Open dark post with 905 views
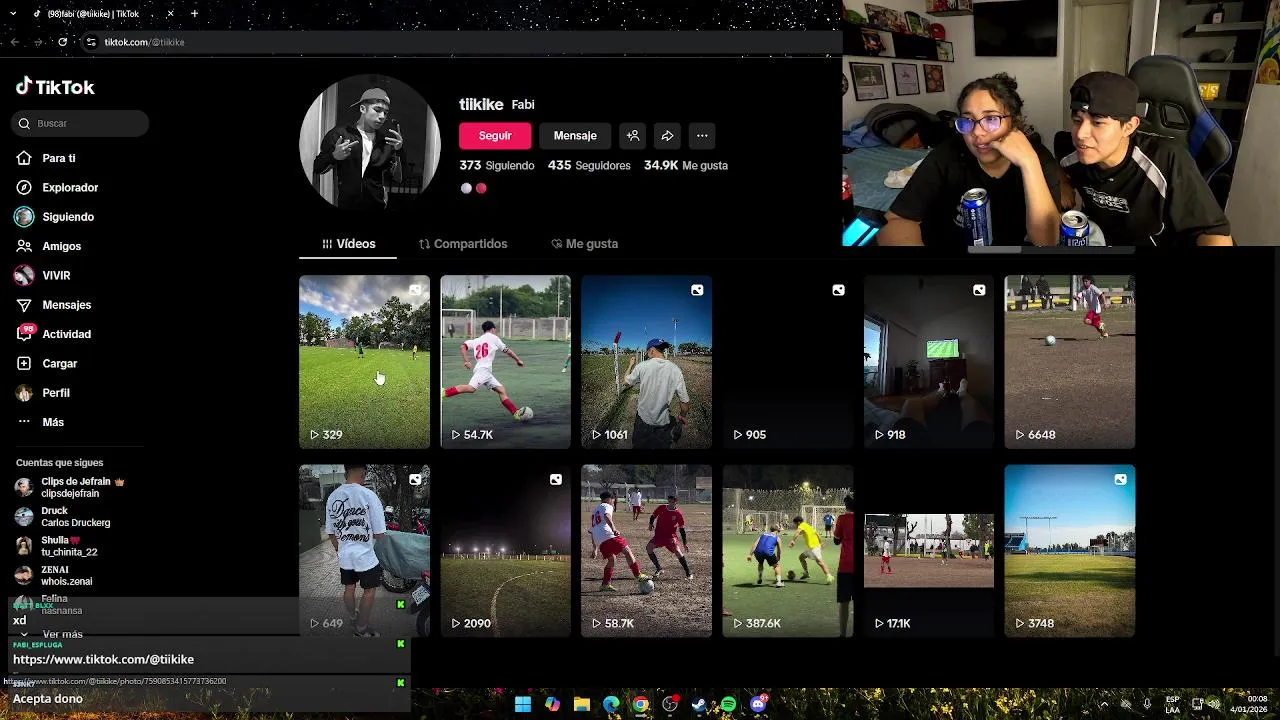 tap(787, 361)
